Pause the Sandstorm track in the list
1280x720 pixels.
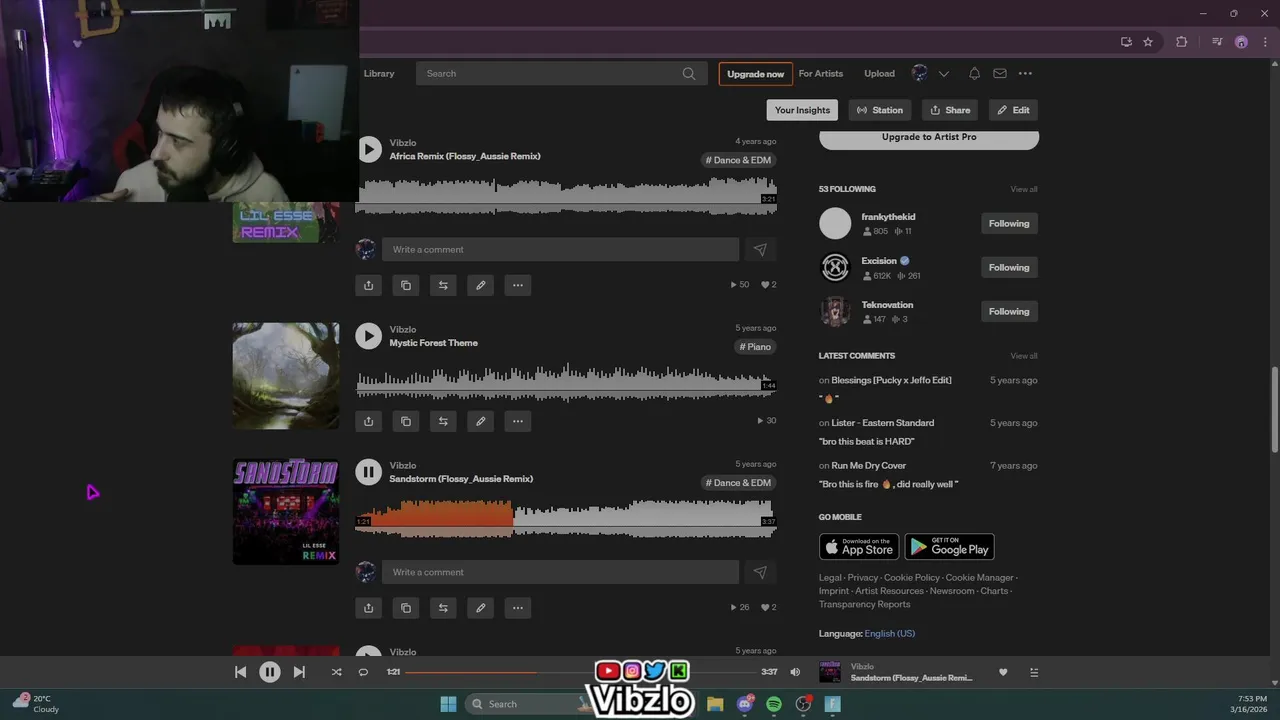[x=369, y=472]
